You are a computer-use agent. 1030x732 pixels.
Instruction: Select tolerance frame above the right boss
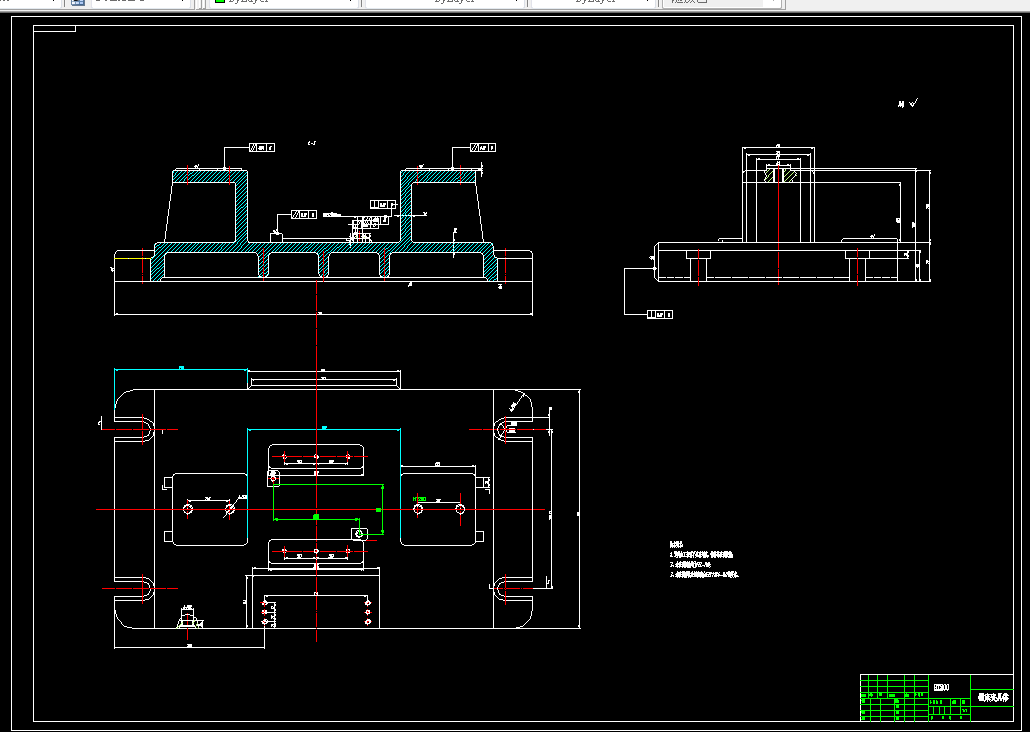(483, 148)
